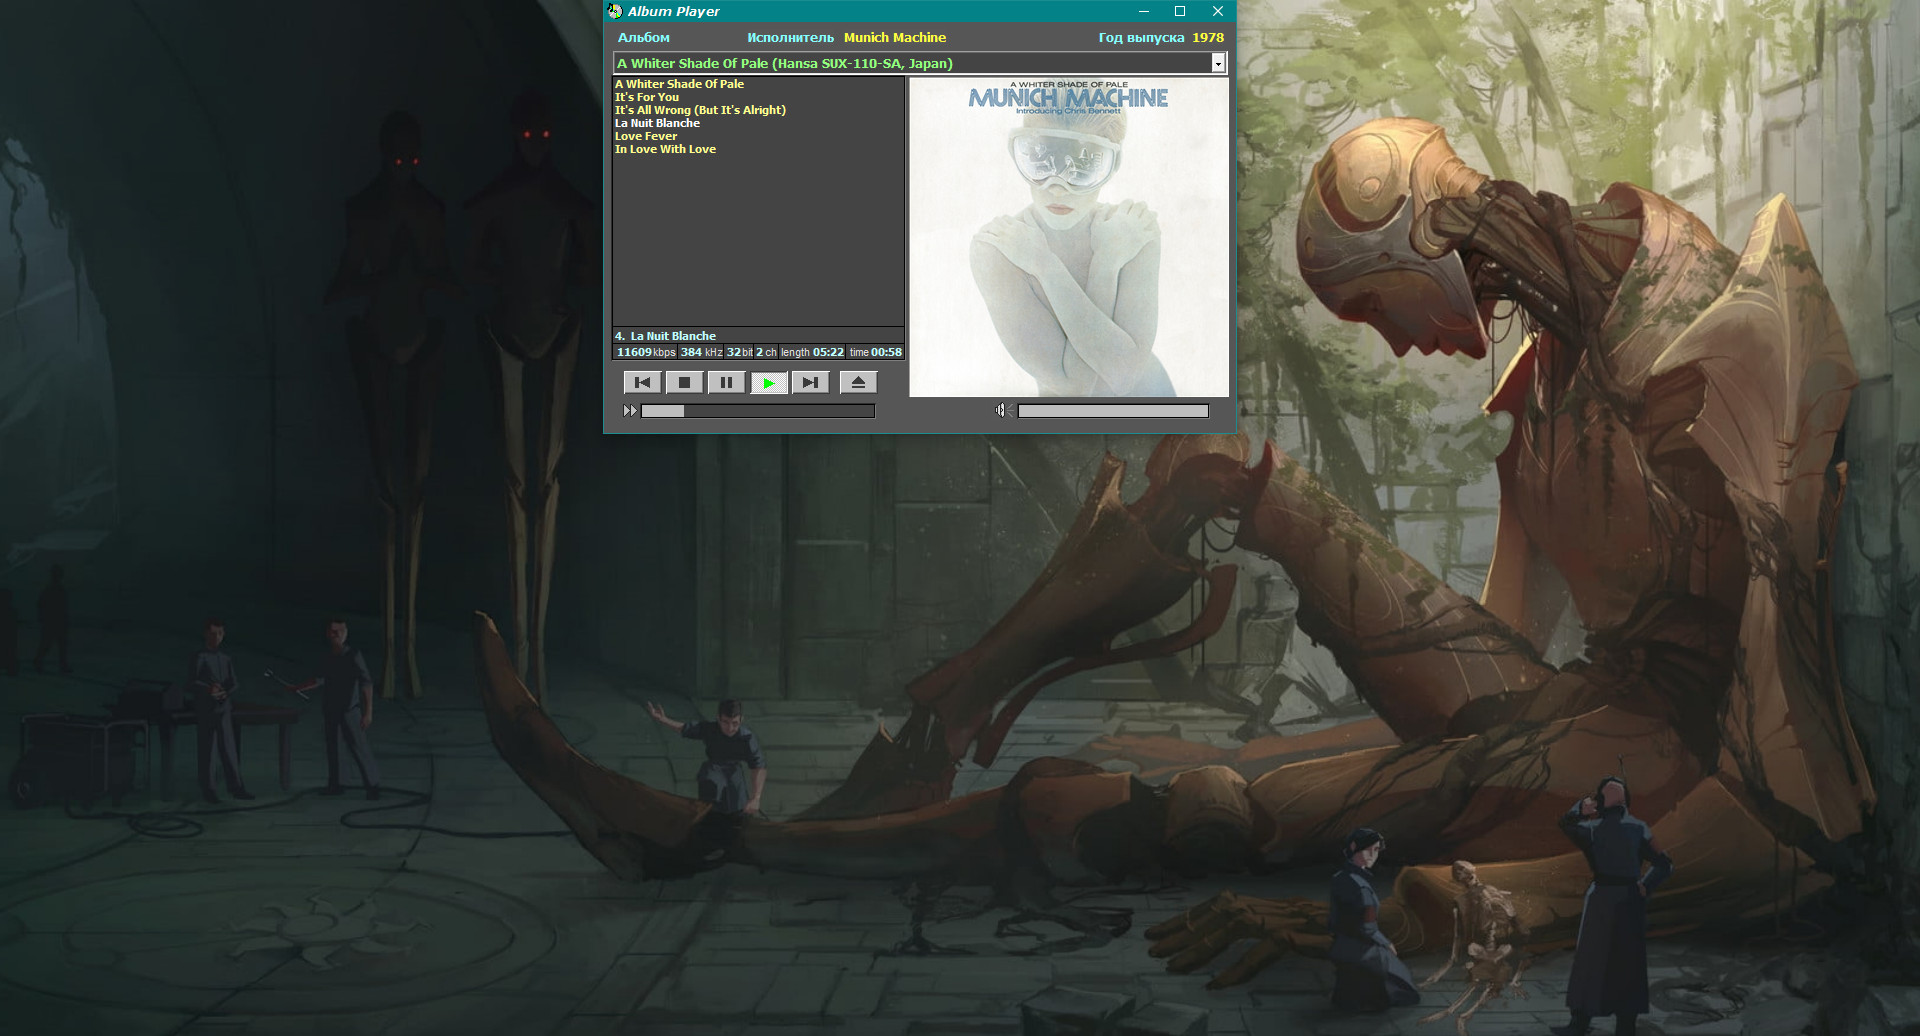Image resolution: width=1920 pixels, height=1036 pixels.
Task: Skip to the next track
Action: pyautogui.click(x=810, y=382)
